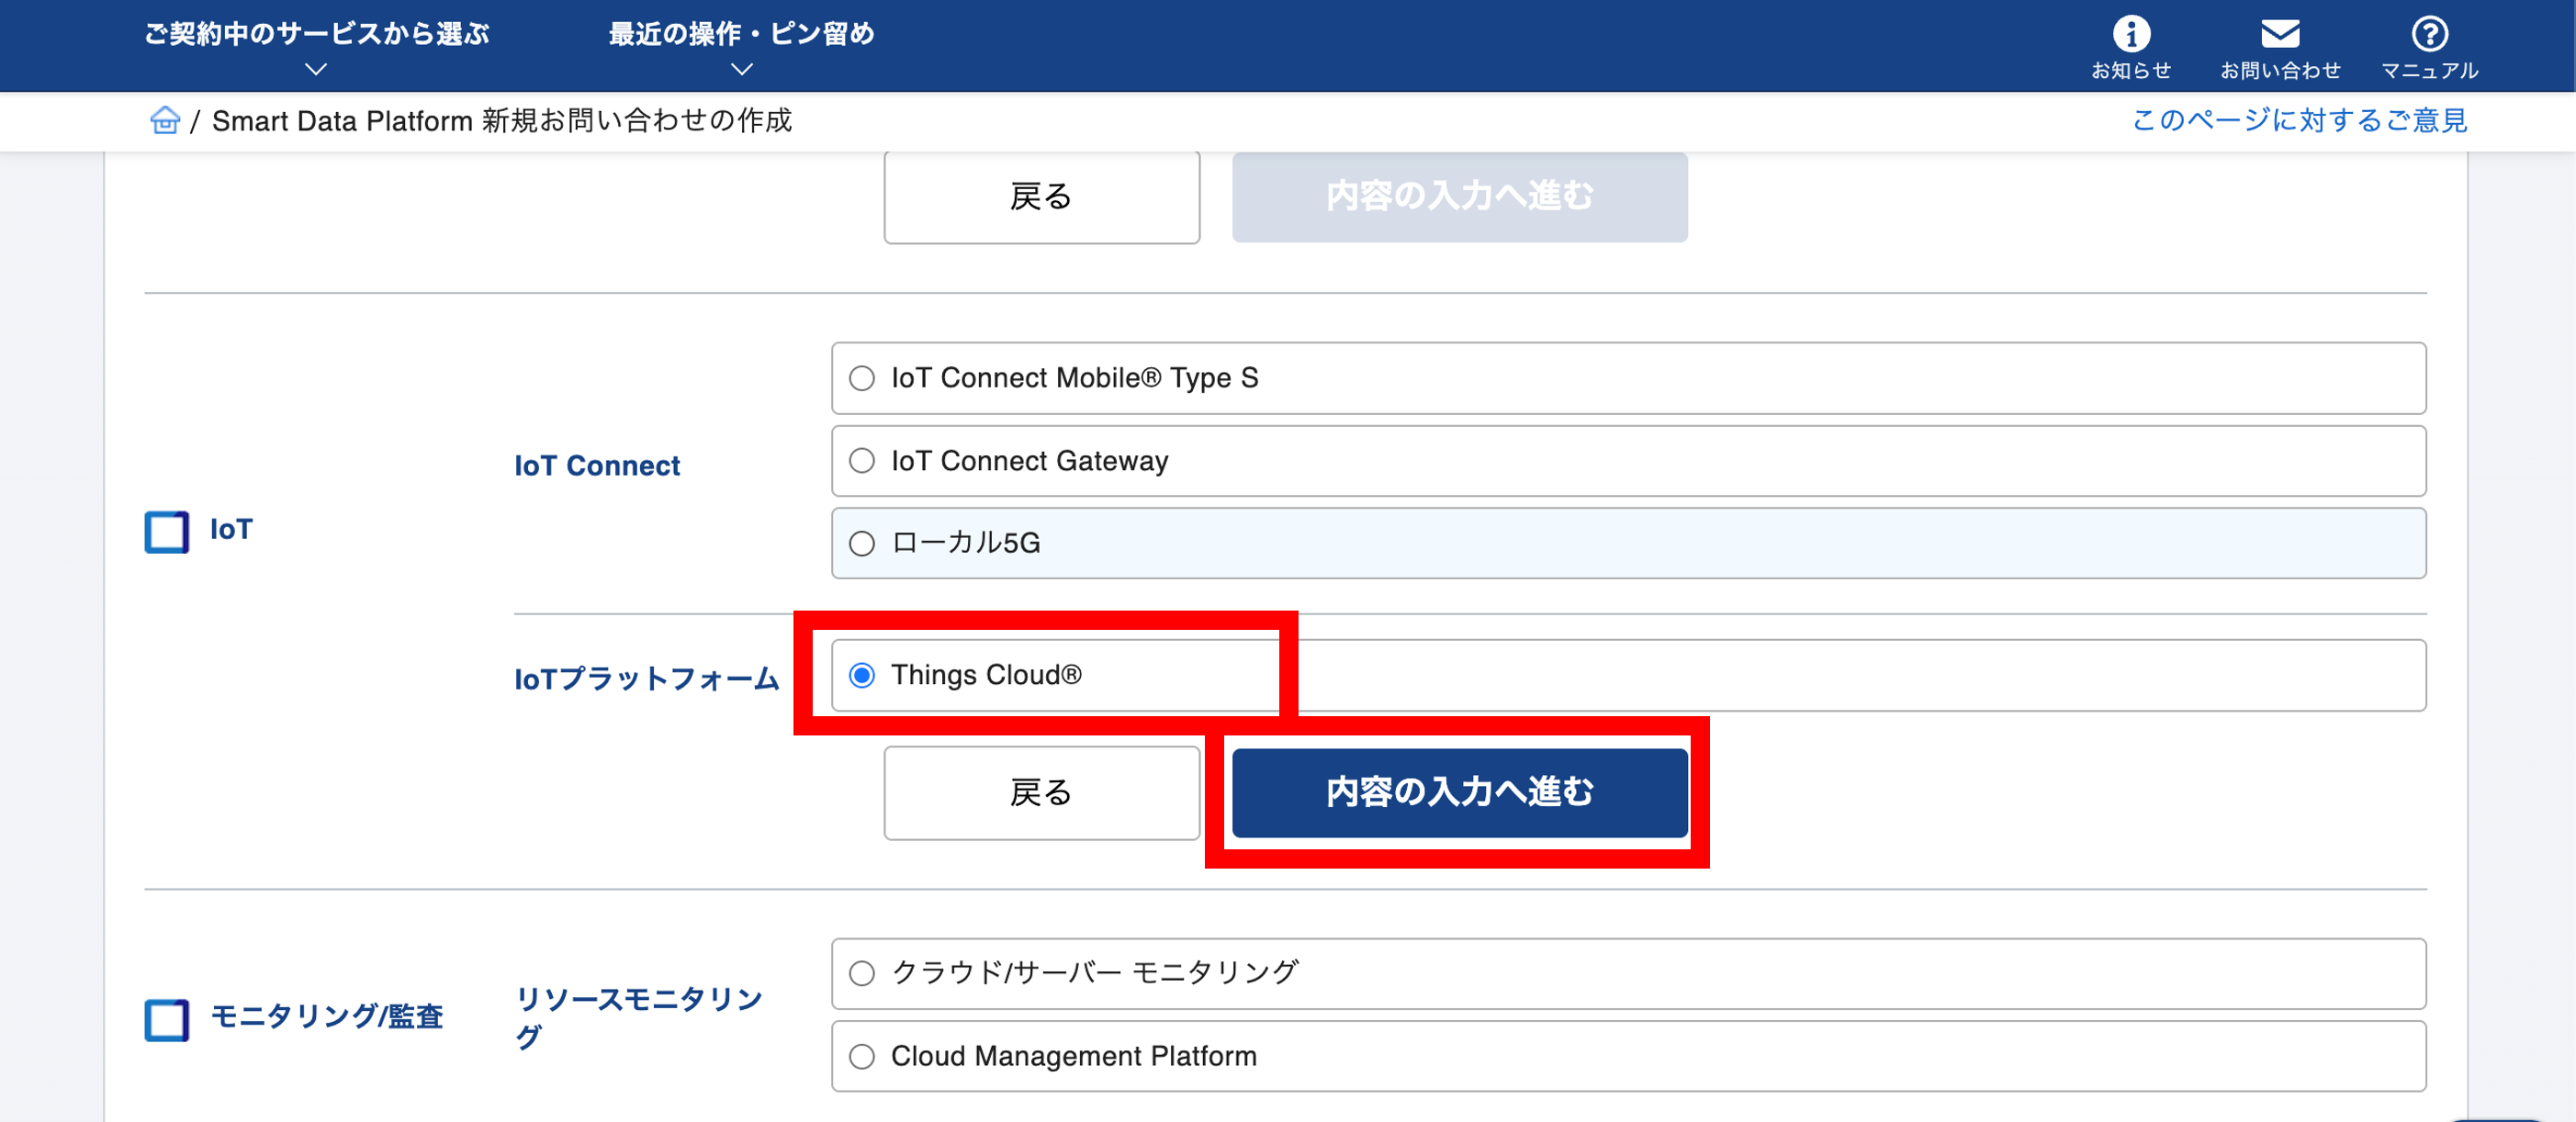
Task: Select IoT Connect Gateway radio button
Action: tap(862, 461)
